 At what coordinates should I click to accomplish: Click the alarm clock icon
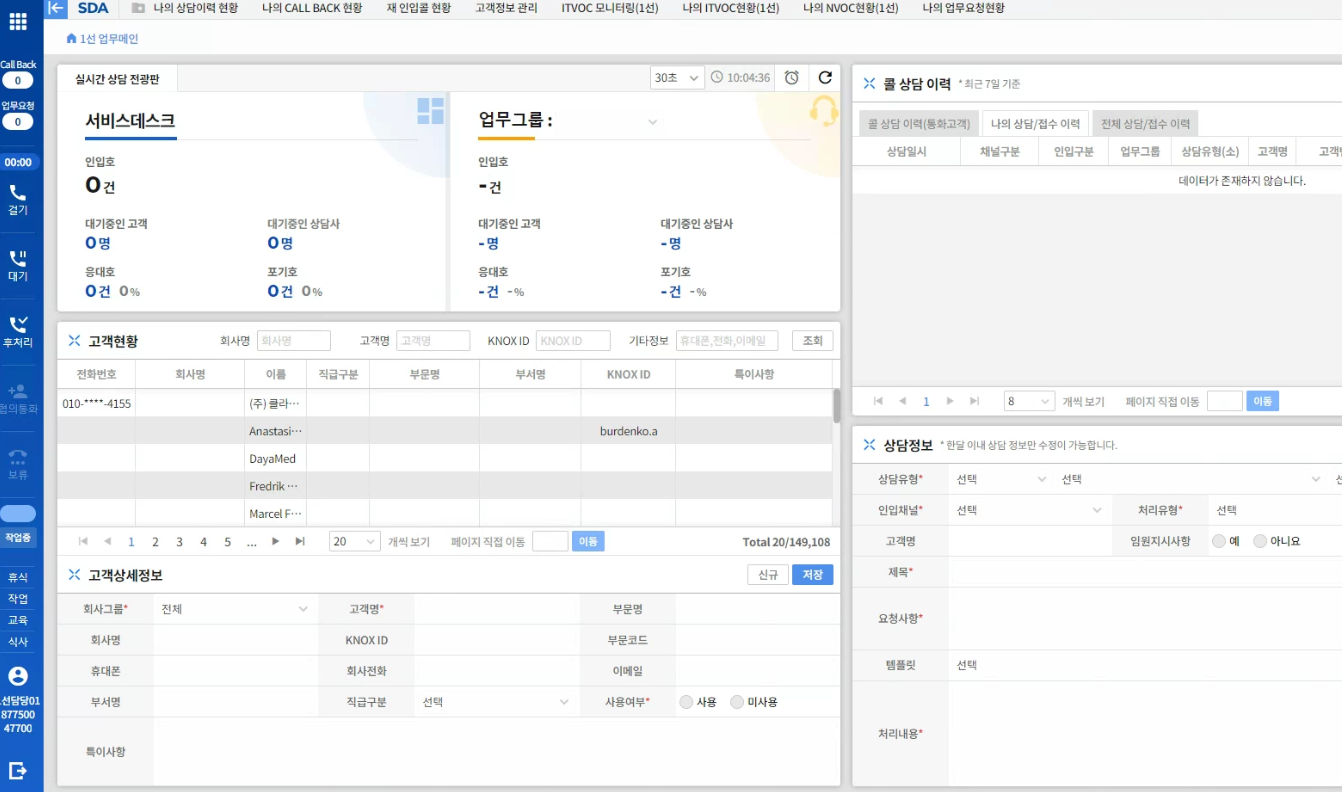(791, 78)
